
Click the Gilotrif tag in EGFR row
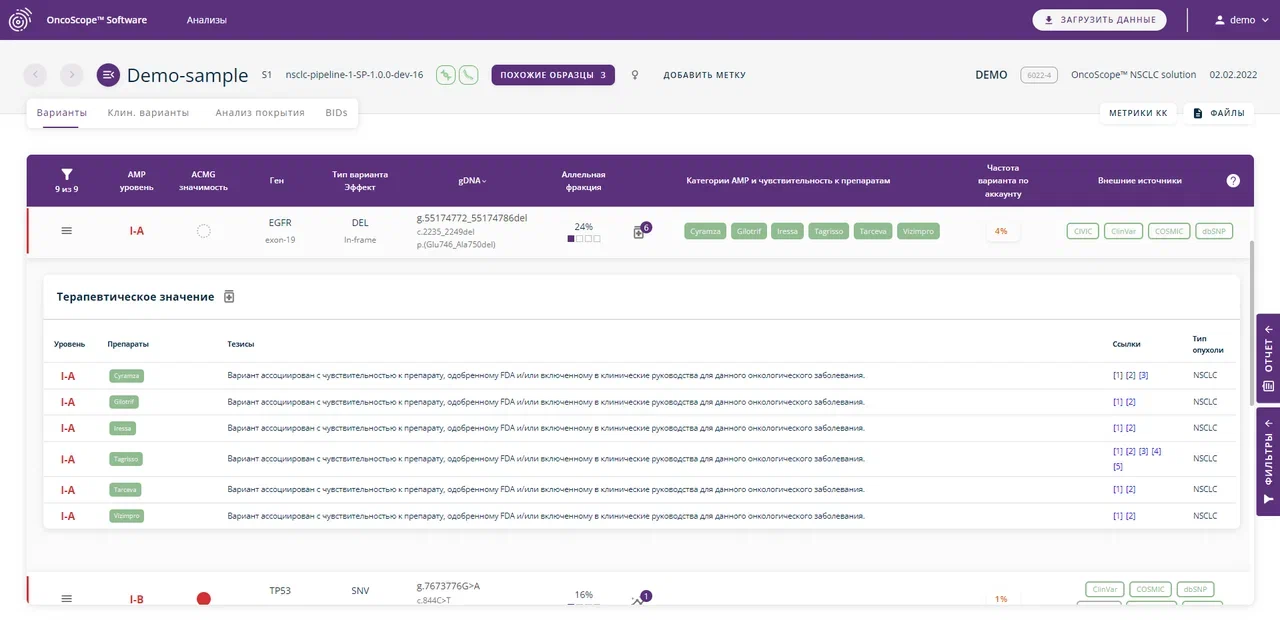(x=750, y=231)
